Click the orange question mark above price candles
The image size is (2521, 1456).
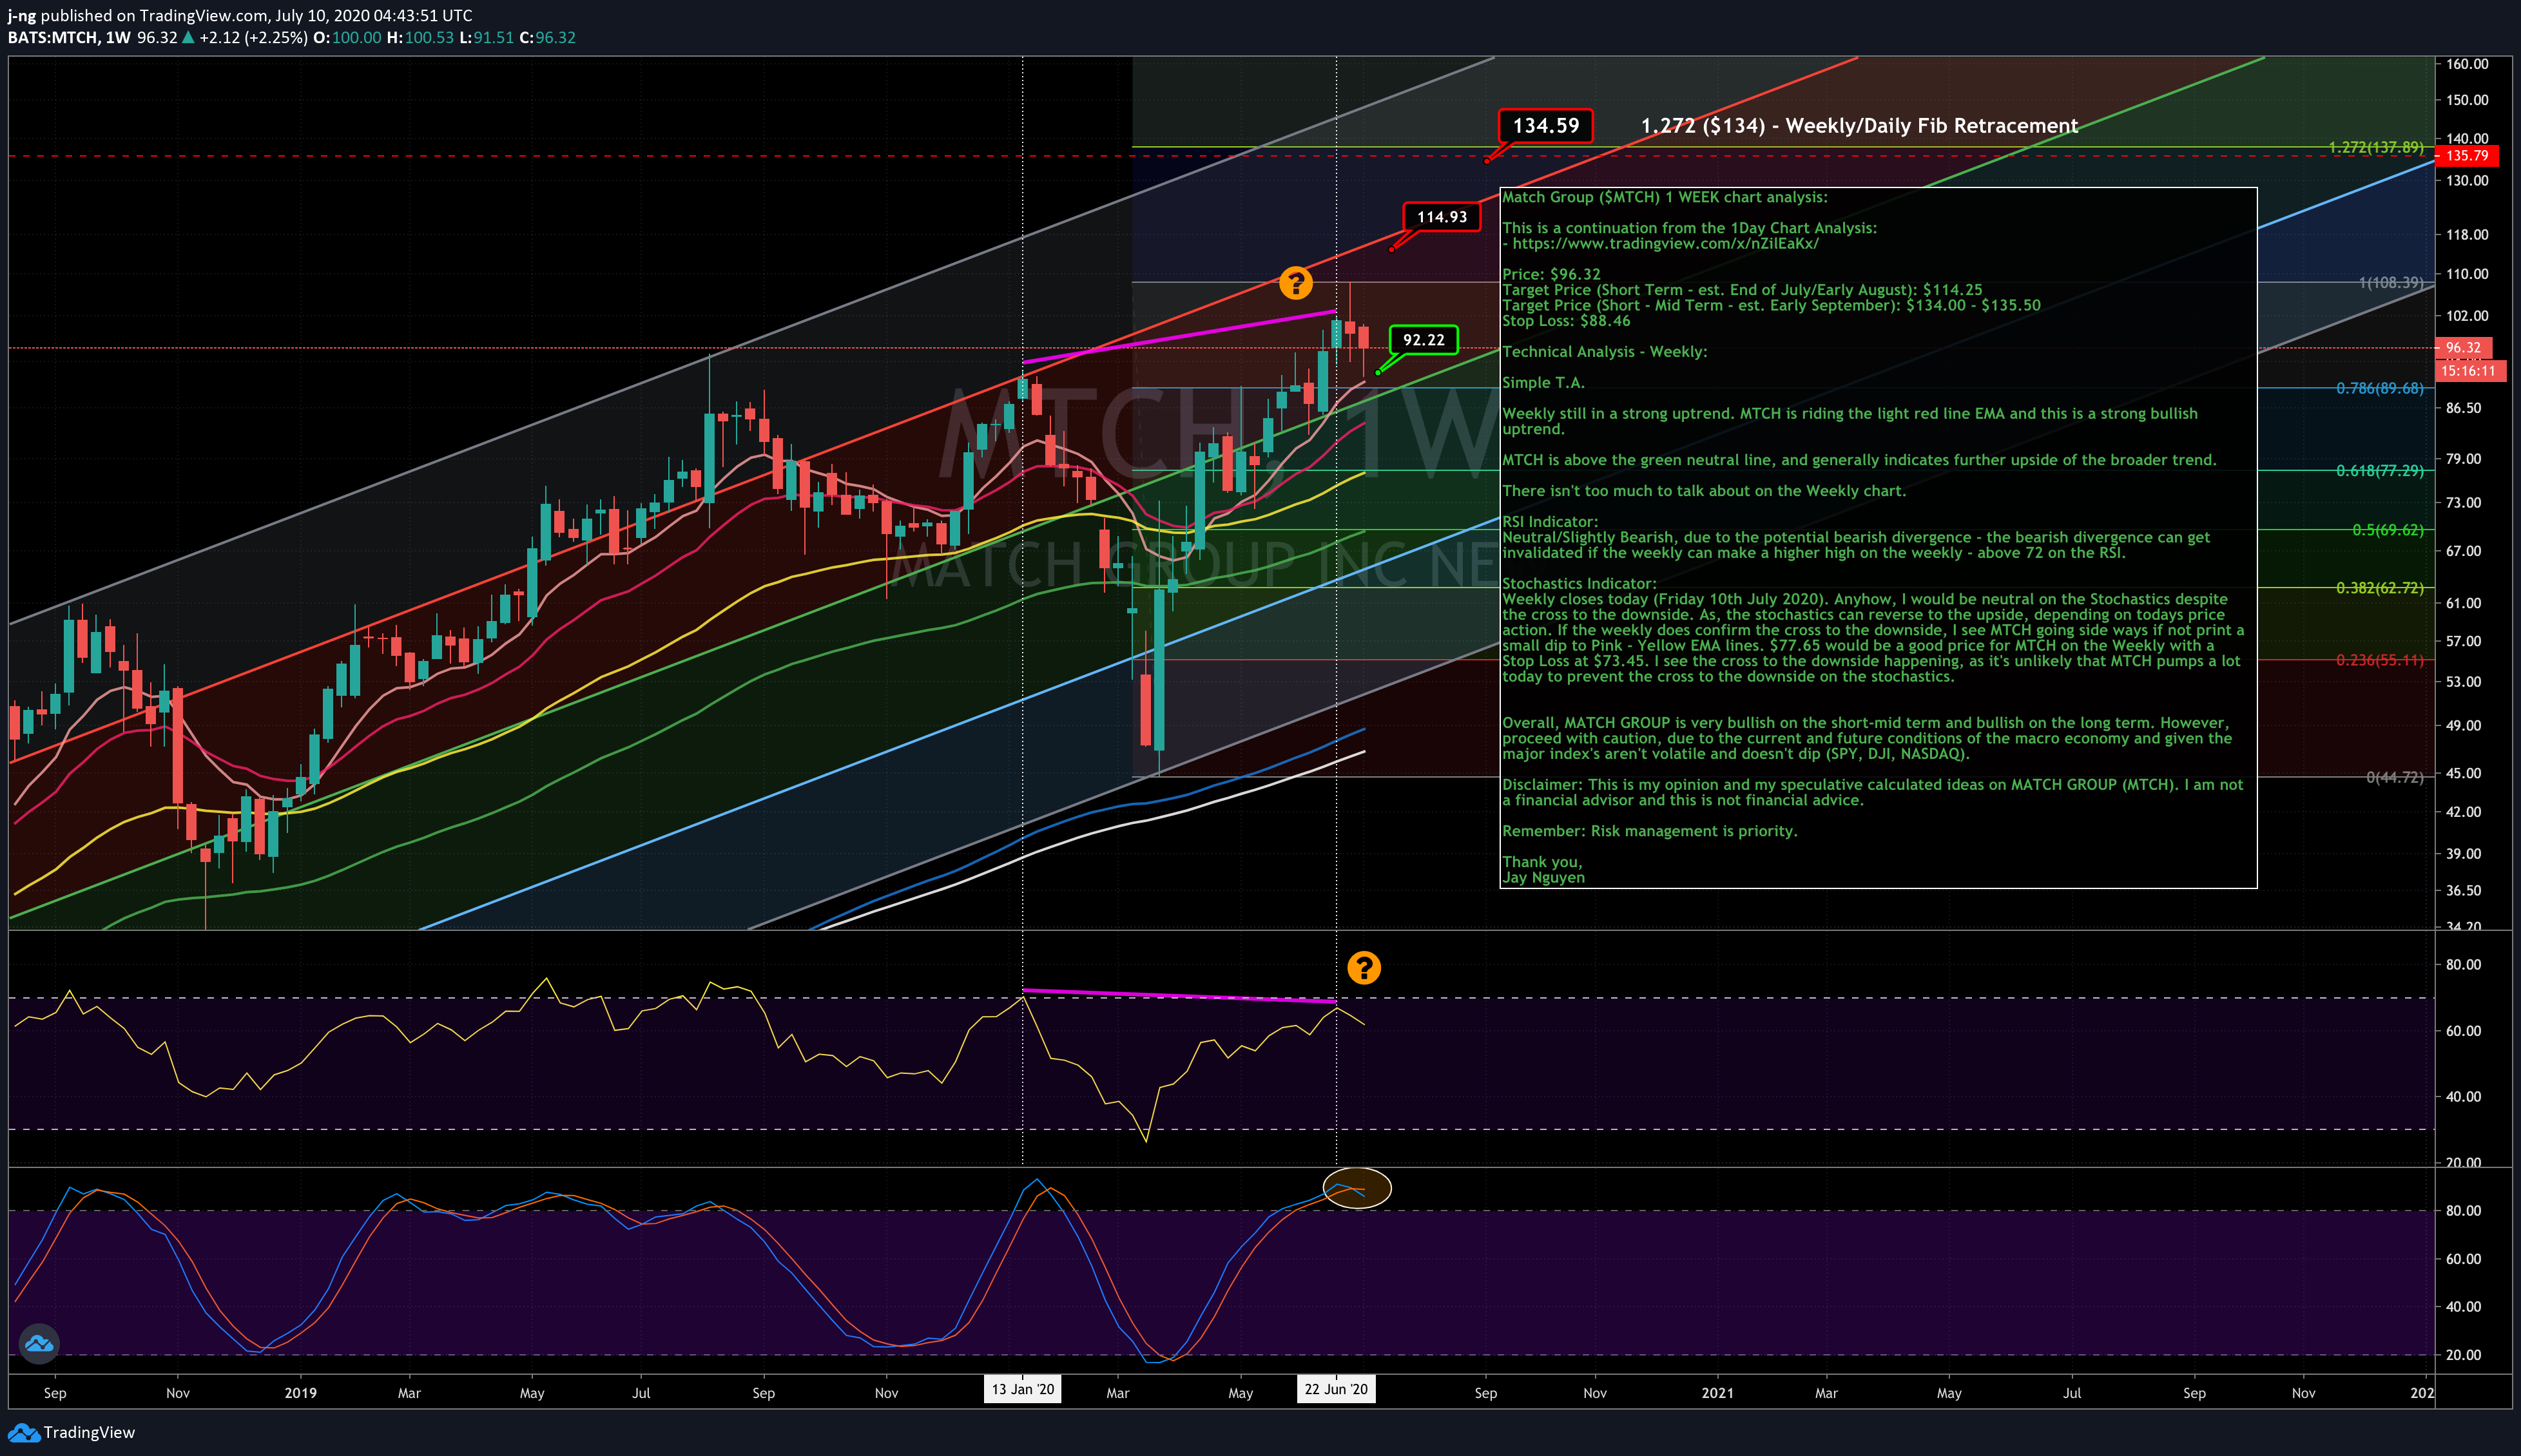point(1296,283)
